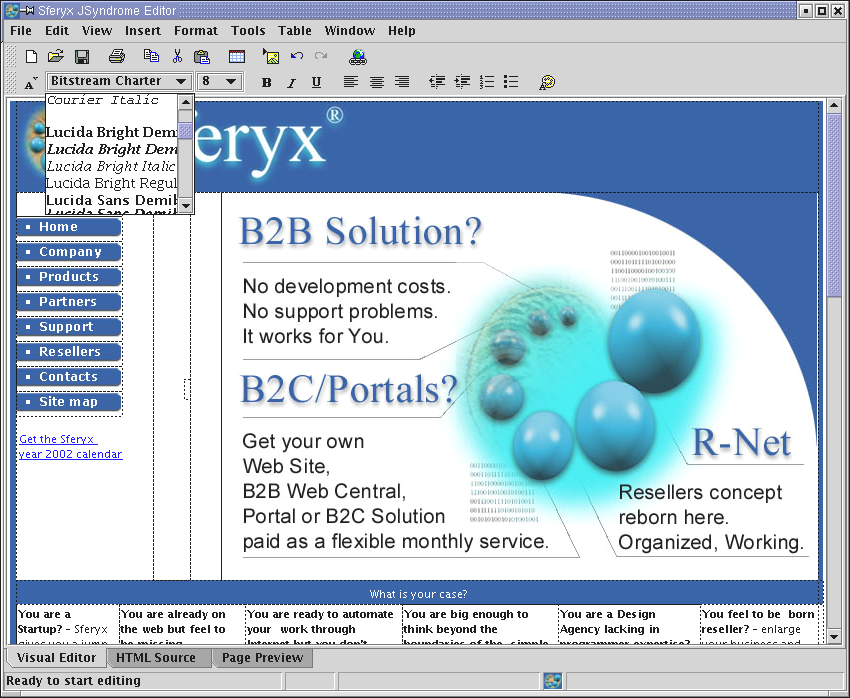
Task: Center align text with the toolbar icon
Action: 377,82
